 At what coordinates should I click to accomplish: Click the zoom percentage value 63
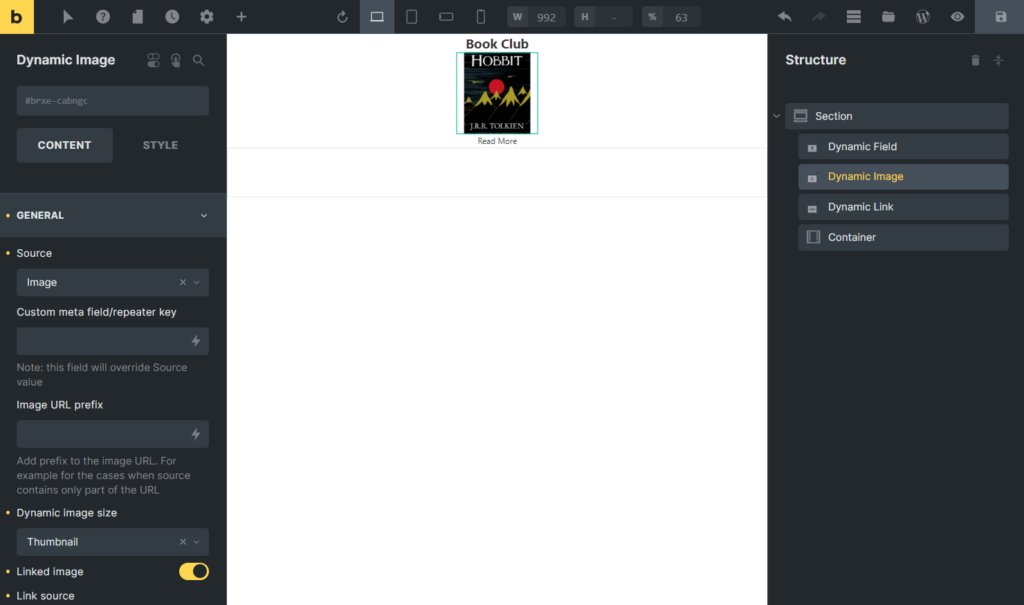tap(681, 17)
